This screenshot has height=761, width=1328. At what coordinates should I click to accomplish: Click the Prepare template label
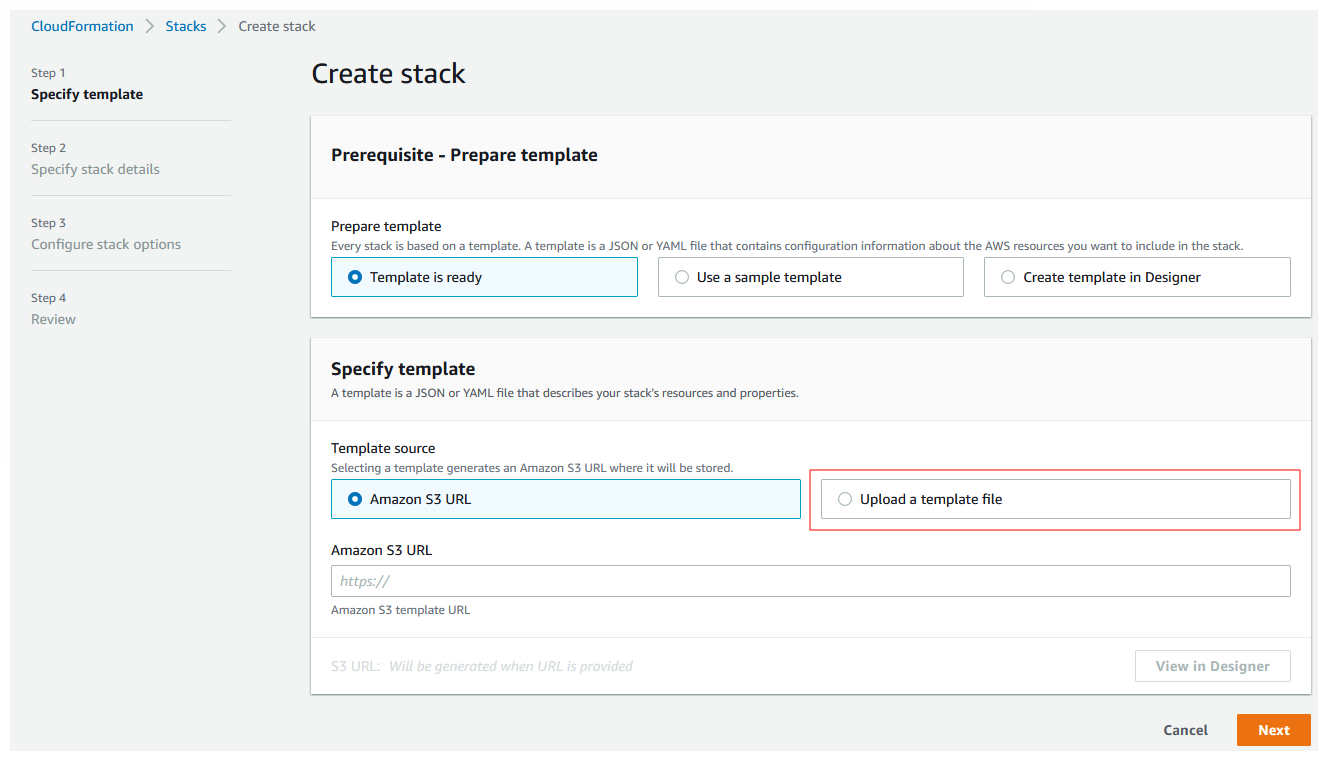click(386, 226)
